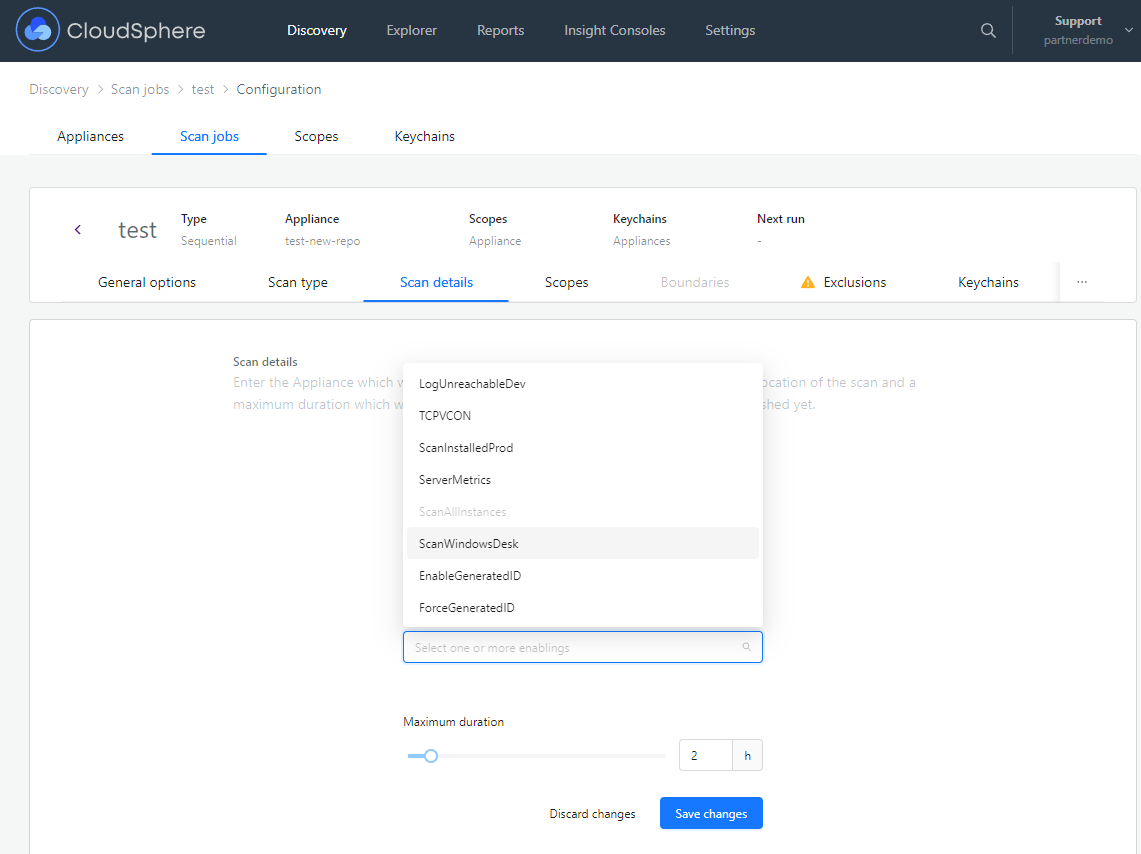Click the CloudSphere logo icon
Viewport: 1141px width, 854px height.
(x=37, y=30)
